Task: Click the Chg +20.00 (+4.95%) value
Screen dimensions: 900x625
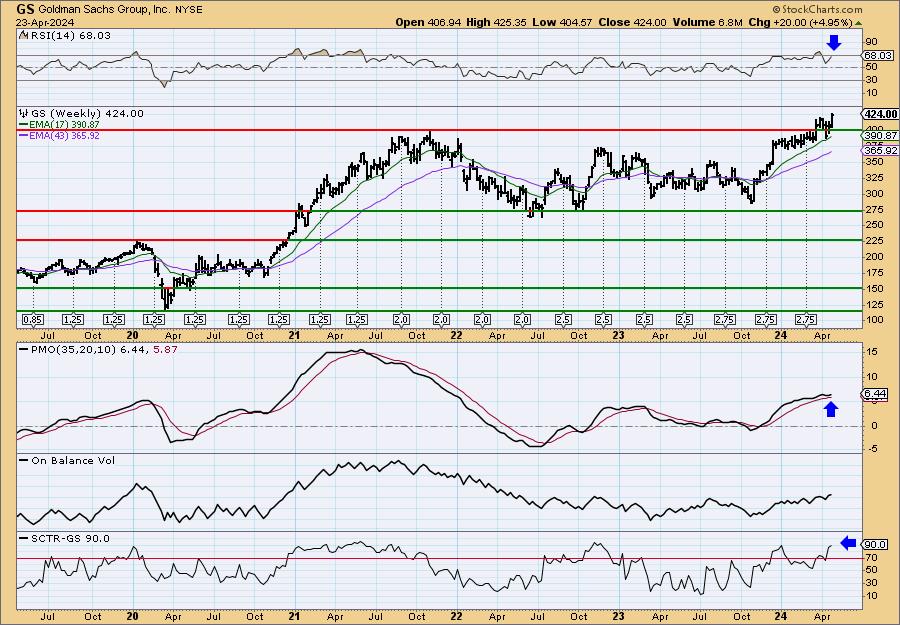Action: tap(801, 22)
